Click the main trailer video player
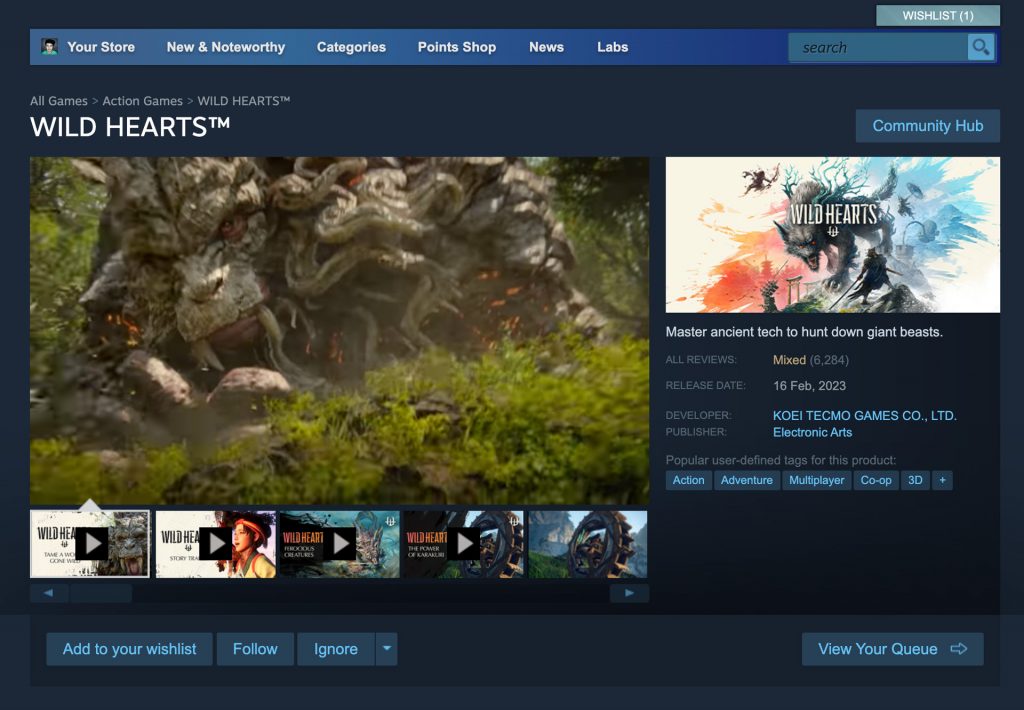This screenshot has width=1024, height=710. [340, 331]
